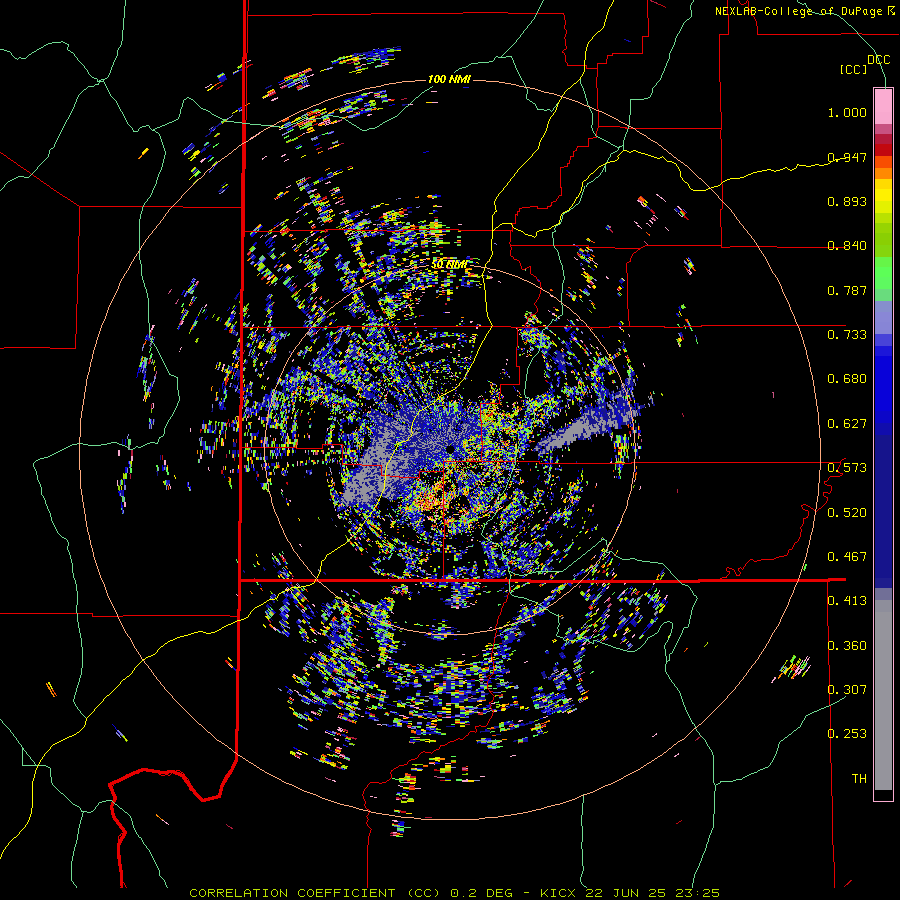Screen dimensions: 900x900
Task: Click the 0.360 scale value
Action: tap(847, 646)
